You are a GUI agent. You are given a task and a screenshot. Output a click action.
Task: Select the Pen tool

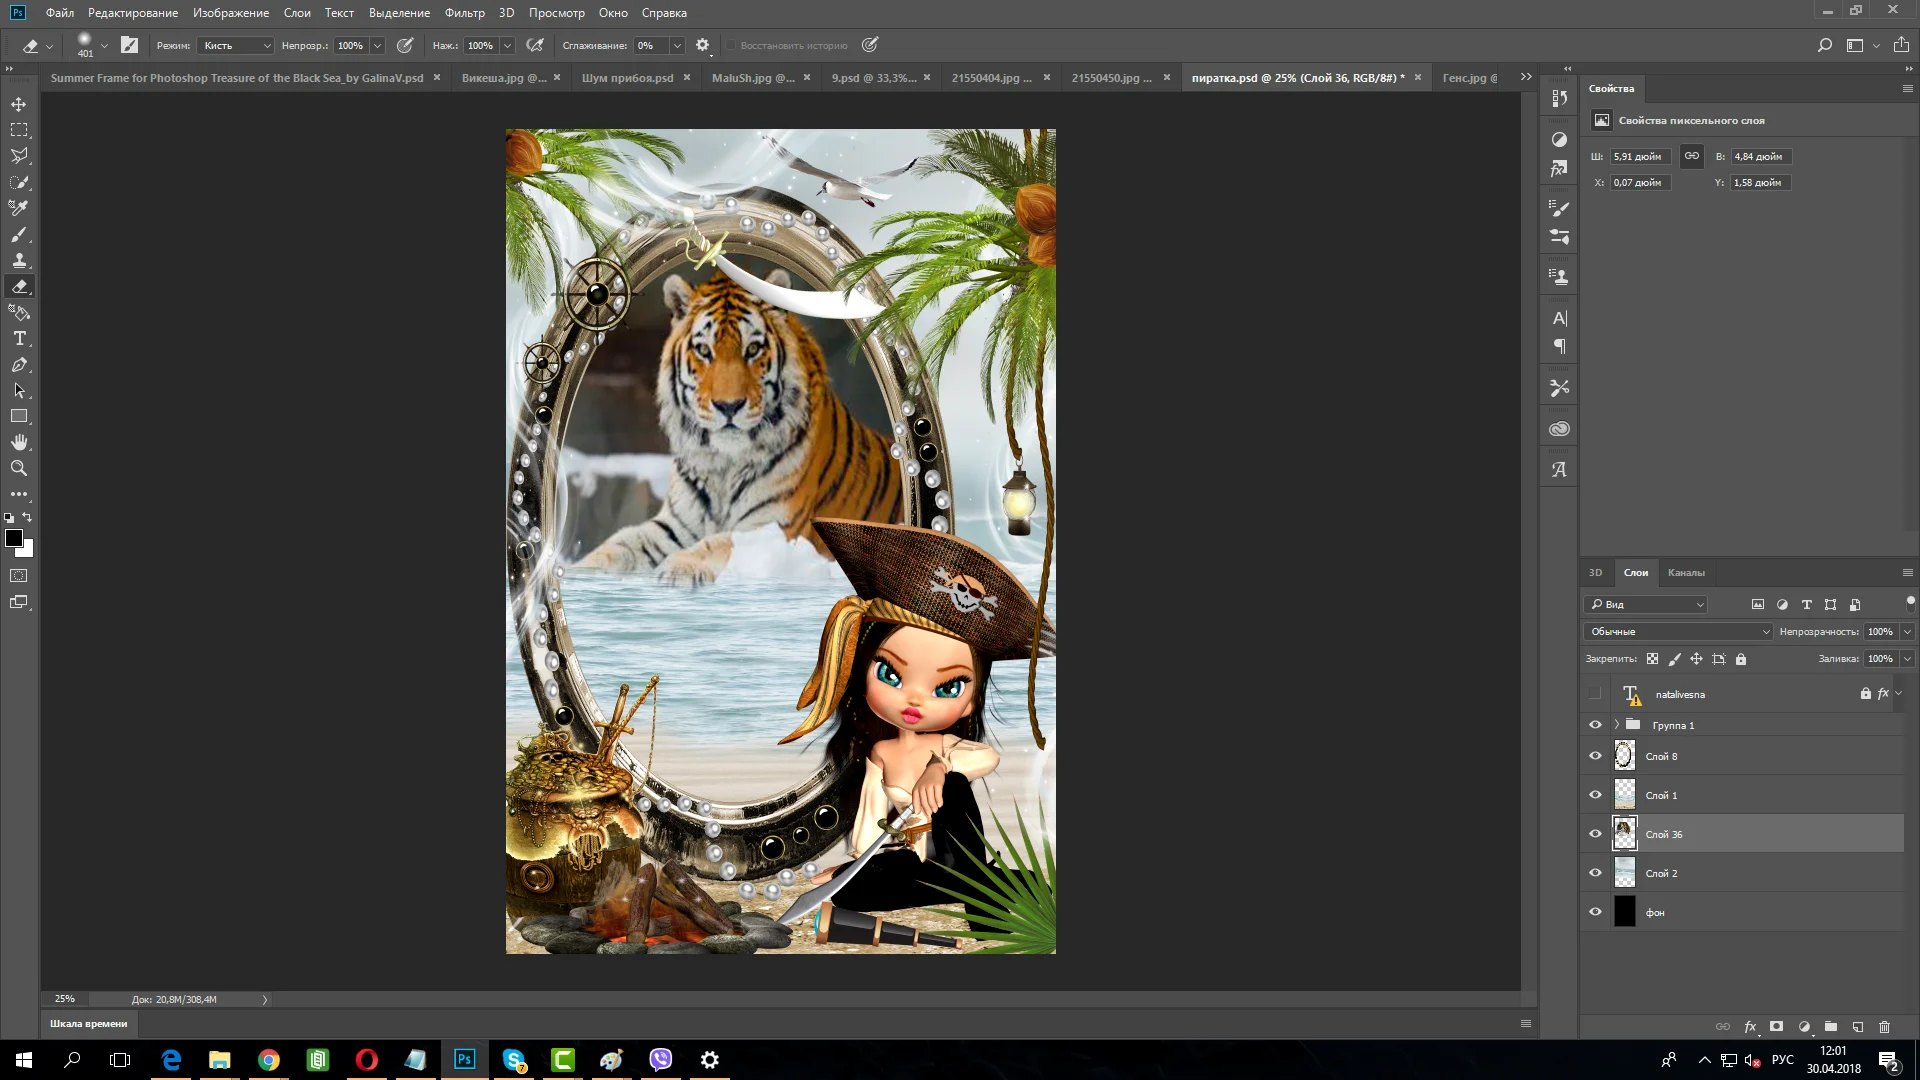tap(19, 365)
